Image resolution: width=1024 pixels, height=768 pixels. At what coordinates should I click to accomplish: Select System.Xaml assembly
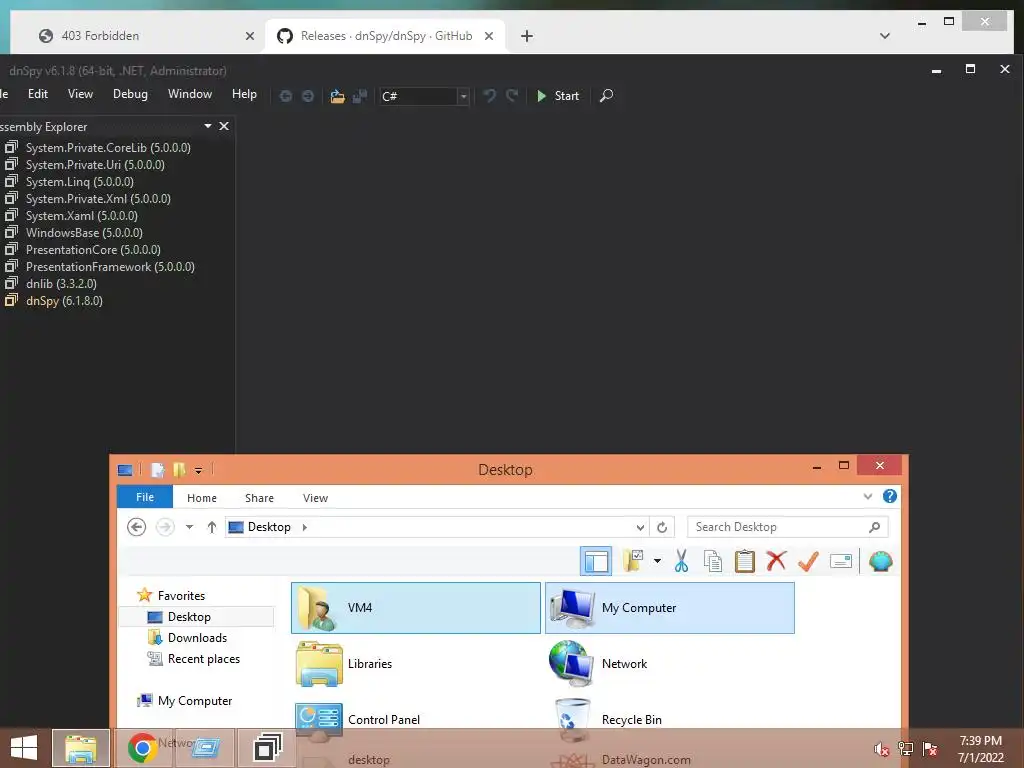tap(82, 216)
